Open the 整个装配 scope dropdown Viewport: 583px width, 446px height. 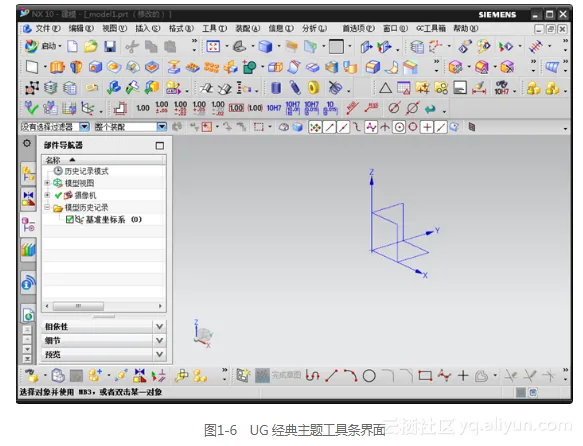tap(161, 127)
